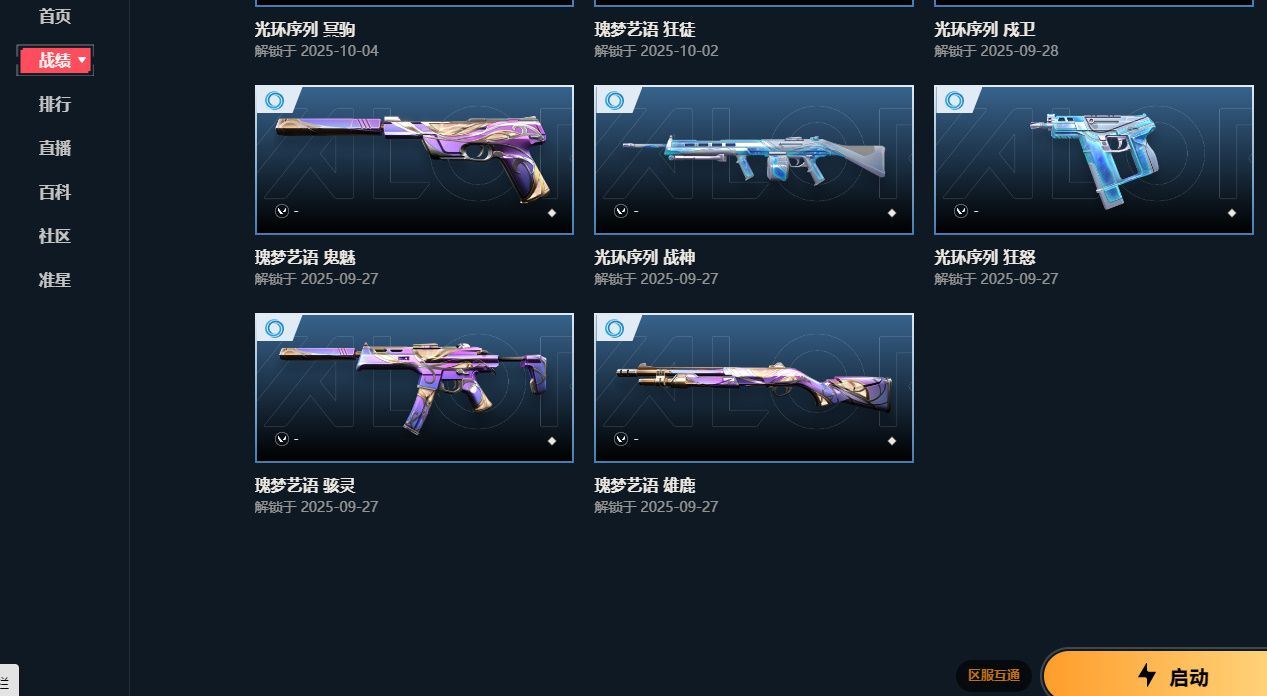Click the blue ring icon on 光环序列 战神 card
The height and width of the screenshot is (696, 1267).
[x=614, y=100]
